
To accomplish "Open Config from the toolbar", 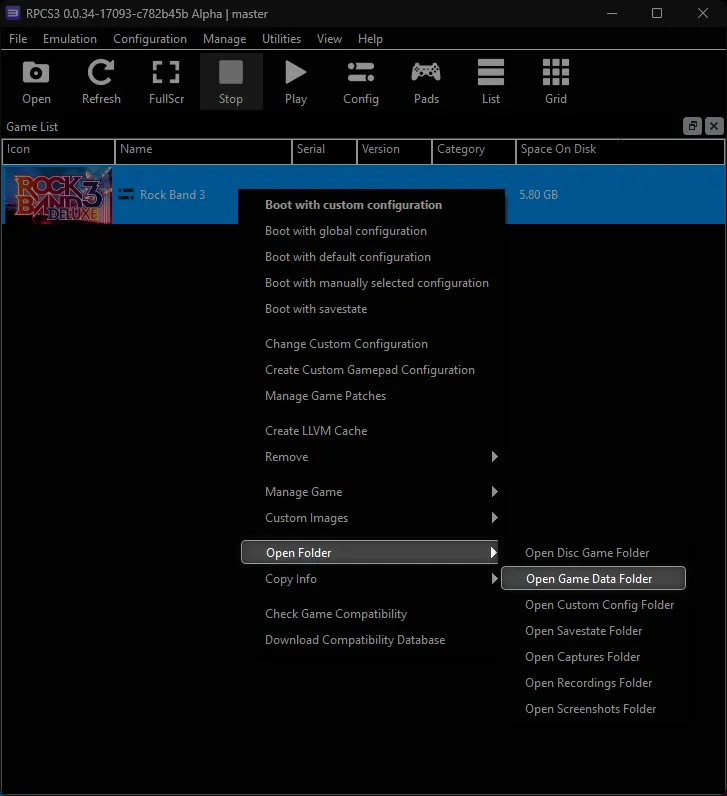I will pos(360,82).
